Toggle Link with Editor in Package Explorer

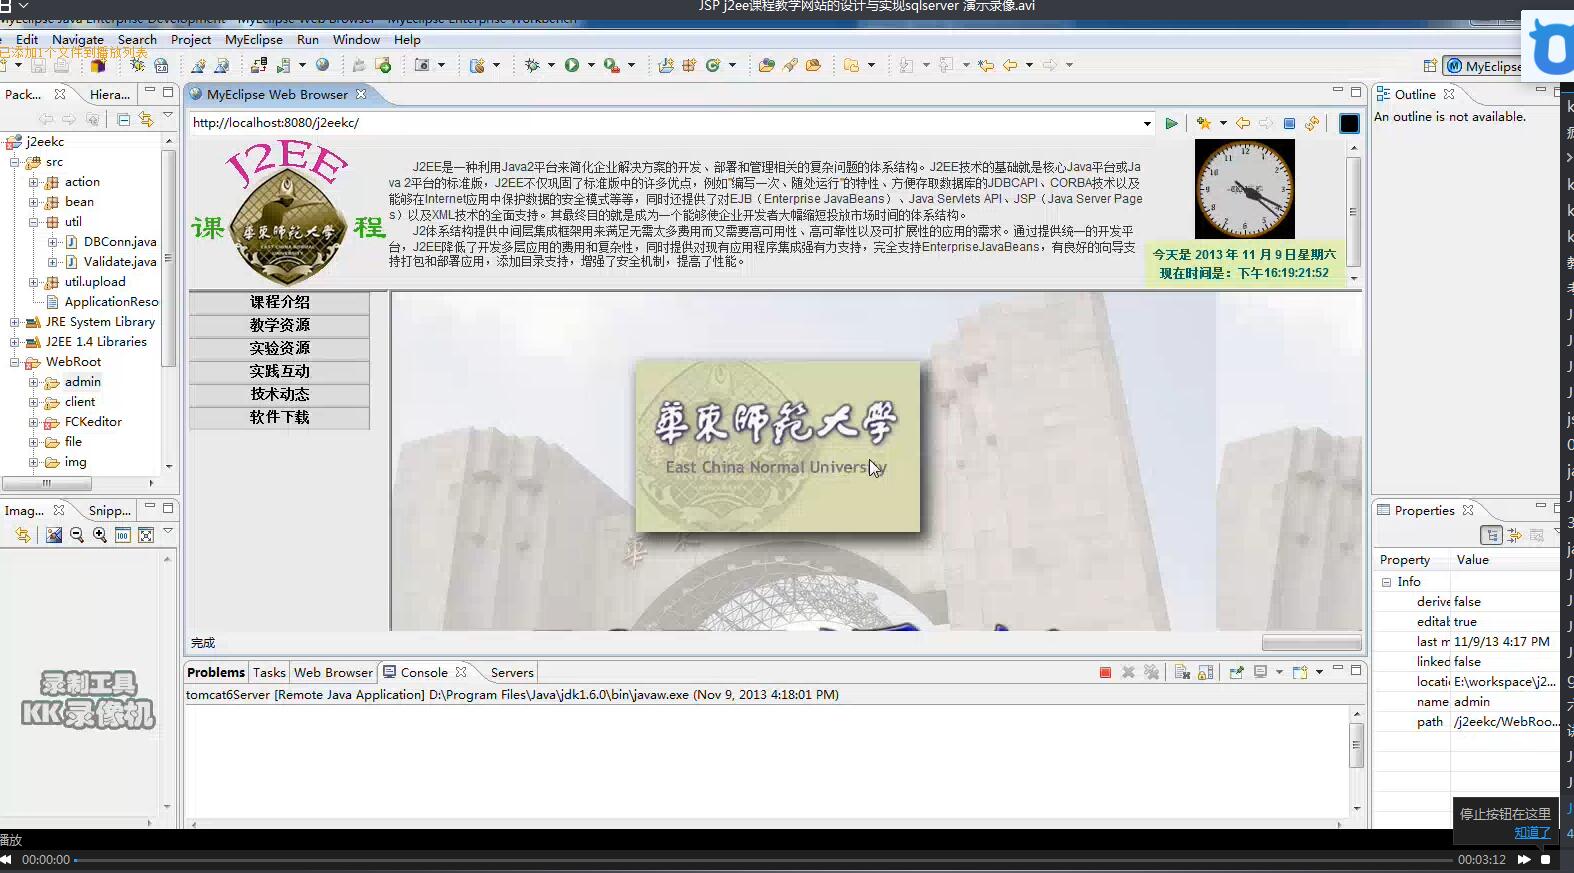point(146,119)
